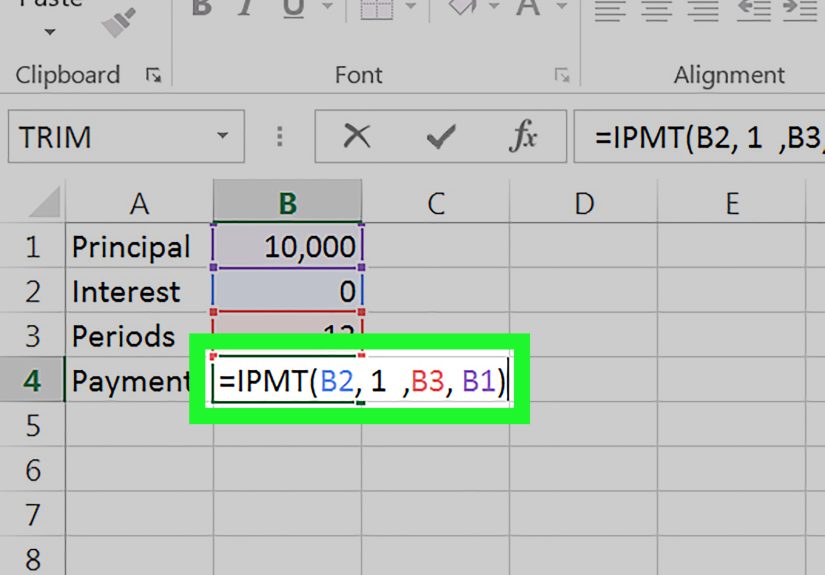Image resolution: width=825 pixels, height=575 pixels.
Task: Click cell containing Principal
Action: click(x=139, y=246)
